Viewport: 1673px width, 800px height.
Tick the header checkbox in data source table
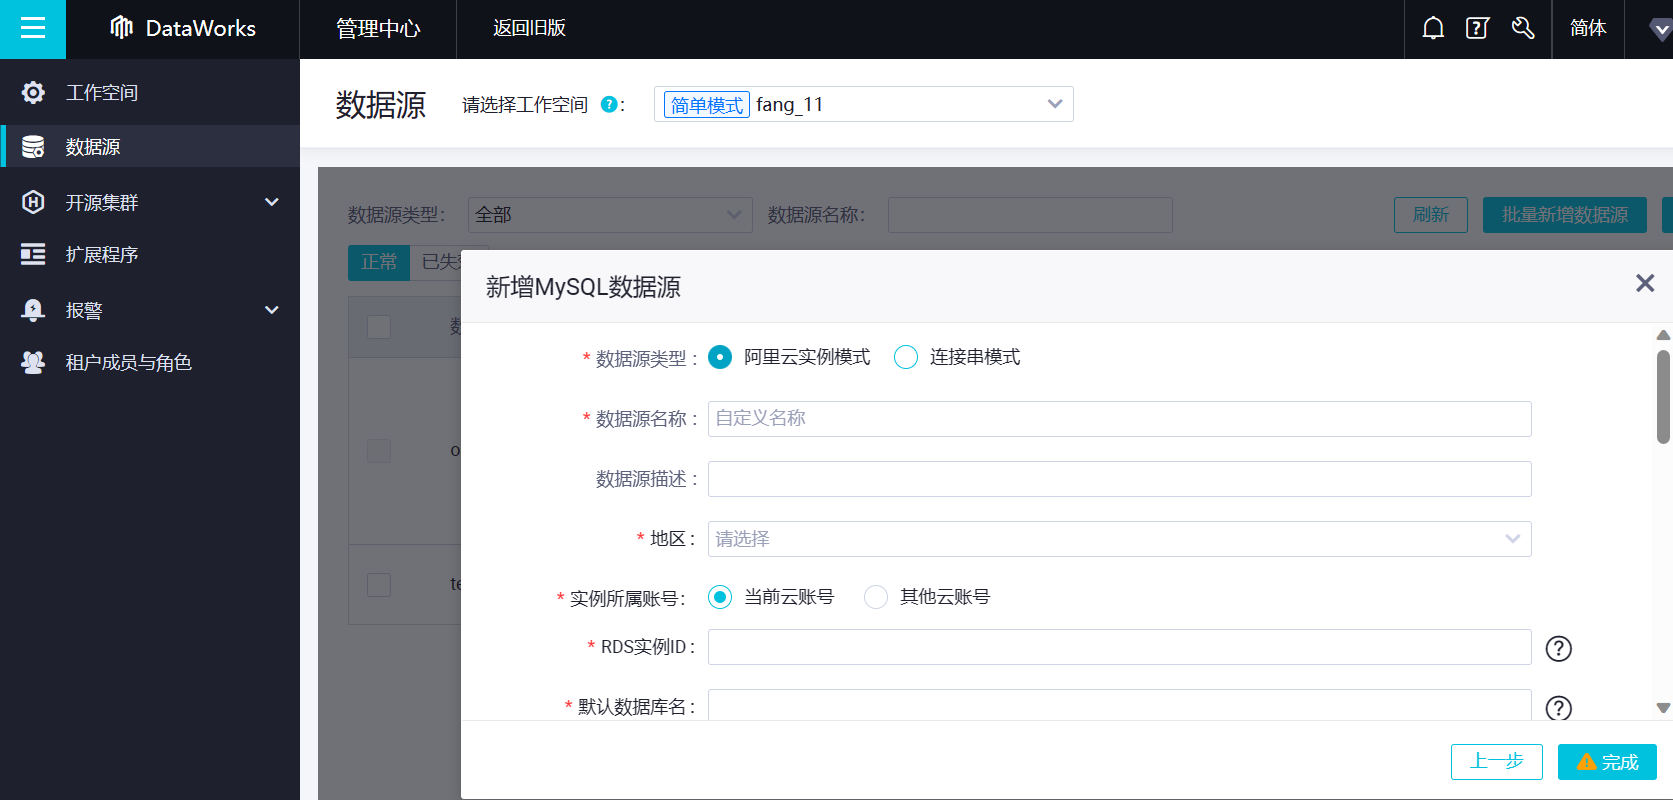point(379,326)
